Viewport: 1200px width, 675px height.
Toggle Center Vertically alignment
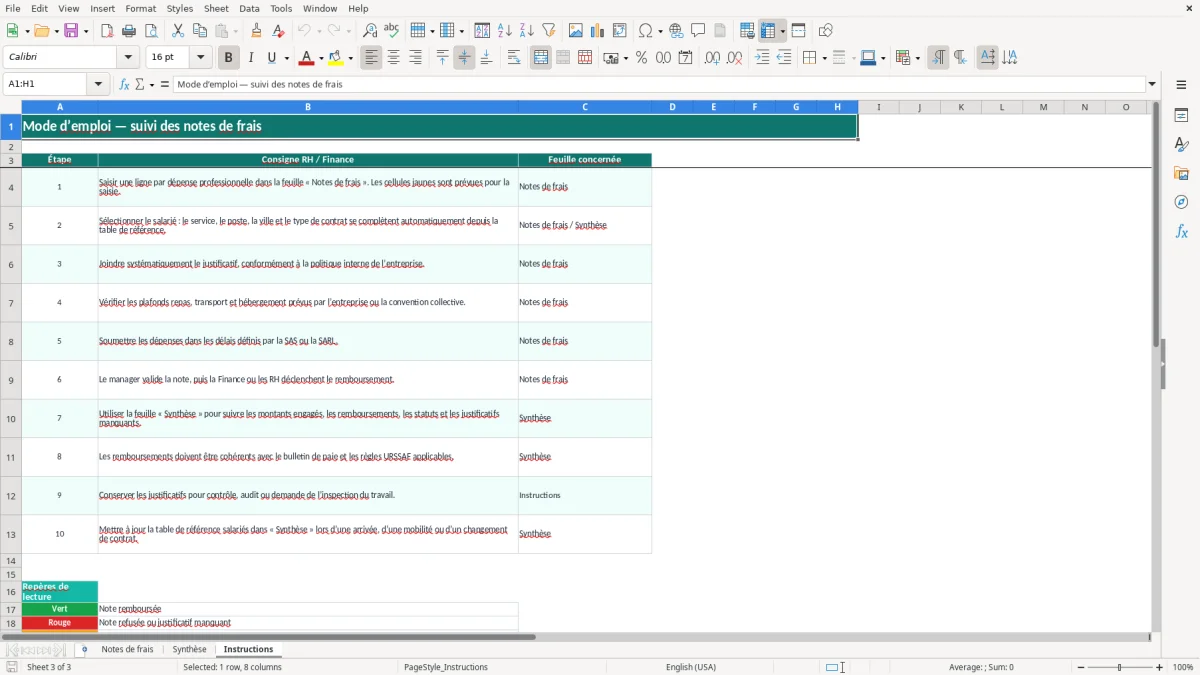tap(464, 58)
